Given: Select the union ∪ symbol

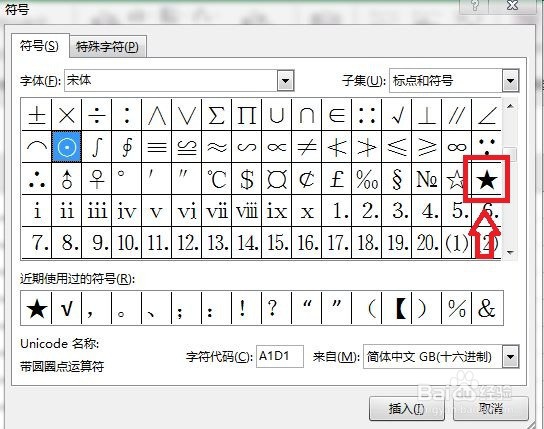Looking at the screenshot, I should (x=277, y=115).
